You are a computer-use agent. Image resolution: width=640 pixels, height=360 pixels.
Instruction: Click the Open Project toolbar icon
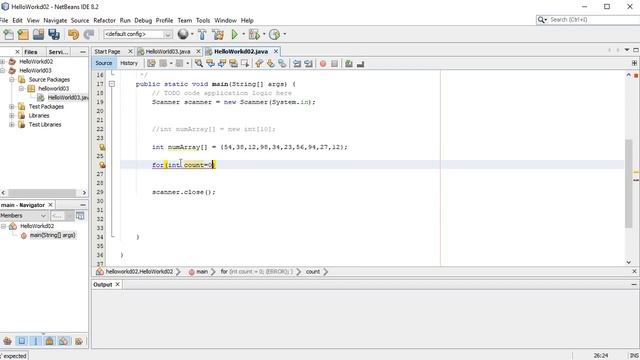(38, 34)
